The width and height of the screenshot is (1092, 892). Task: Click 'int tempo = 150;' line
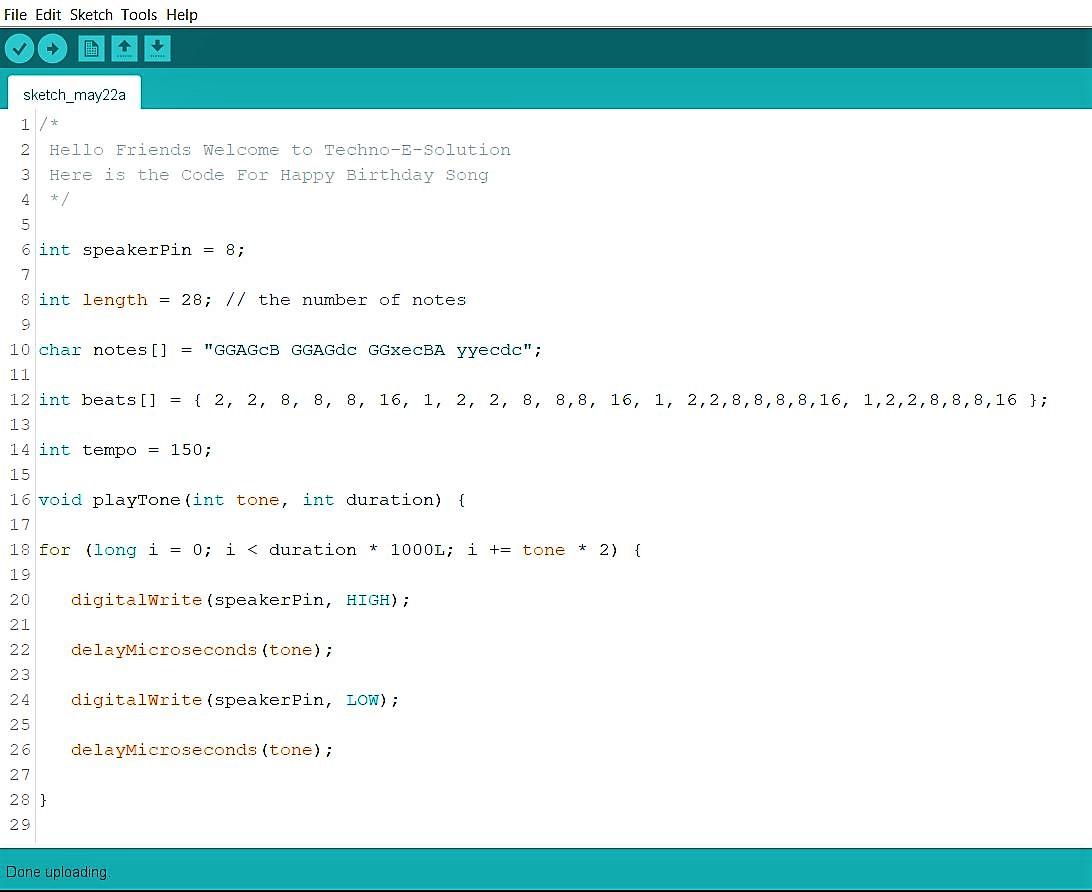click(x=125, y=450)
